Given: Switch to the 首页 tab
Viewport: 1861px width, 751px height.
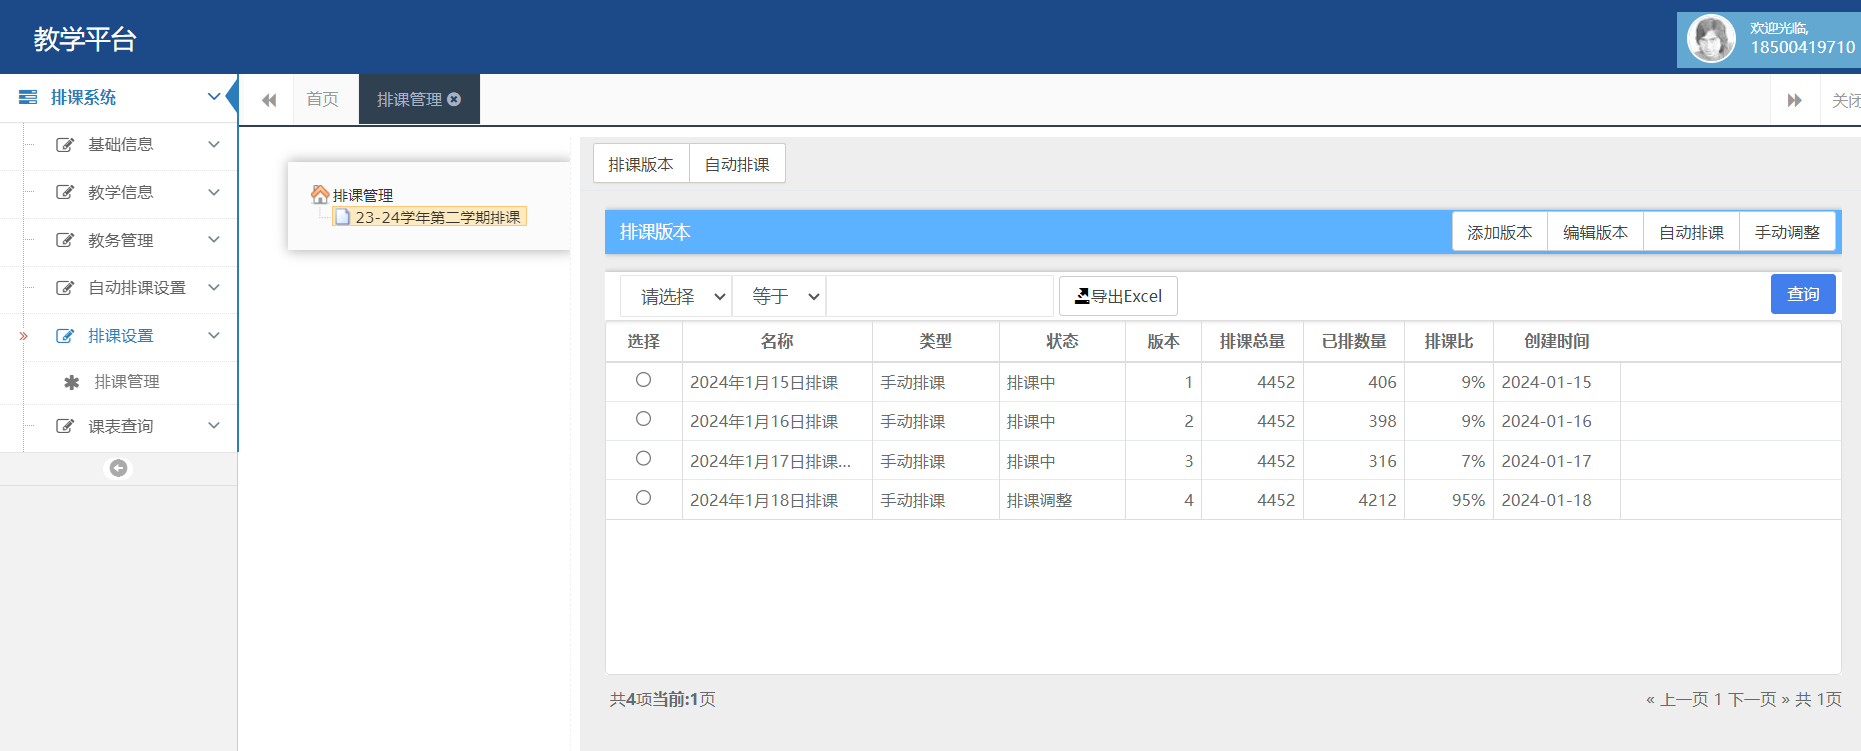Looking at the screenshot, I should (322, 99).
